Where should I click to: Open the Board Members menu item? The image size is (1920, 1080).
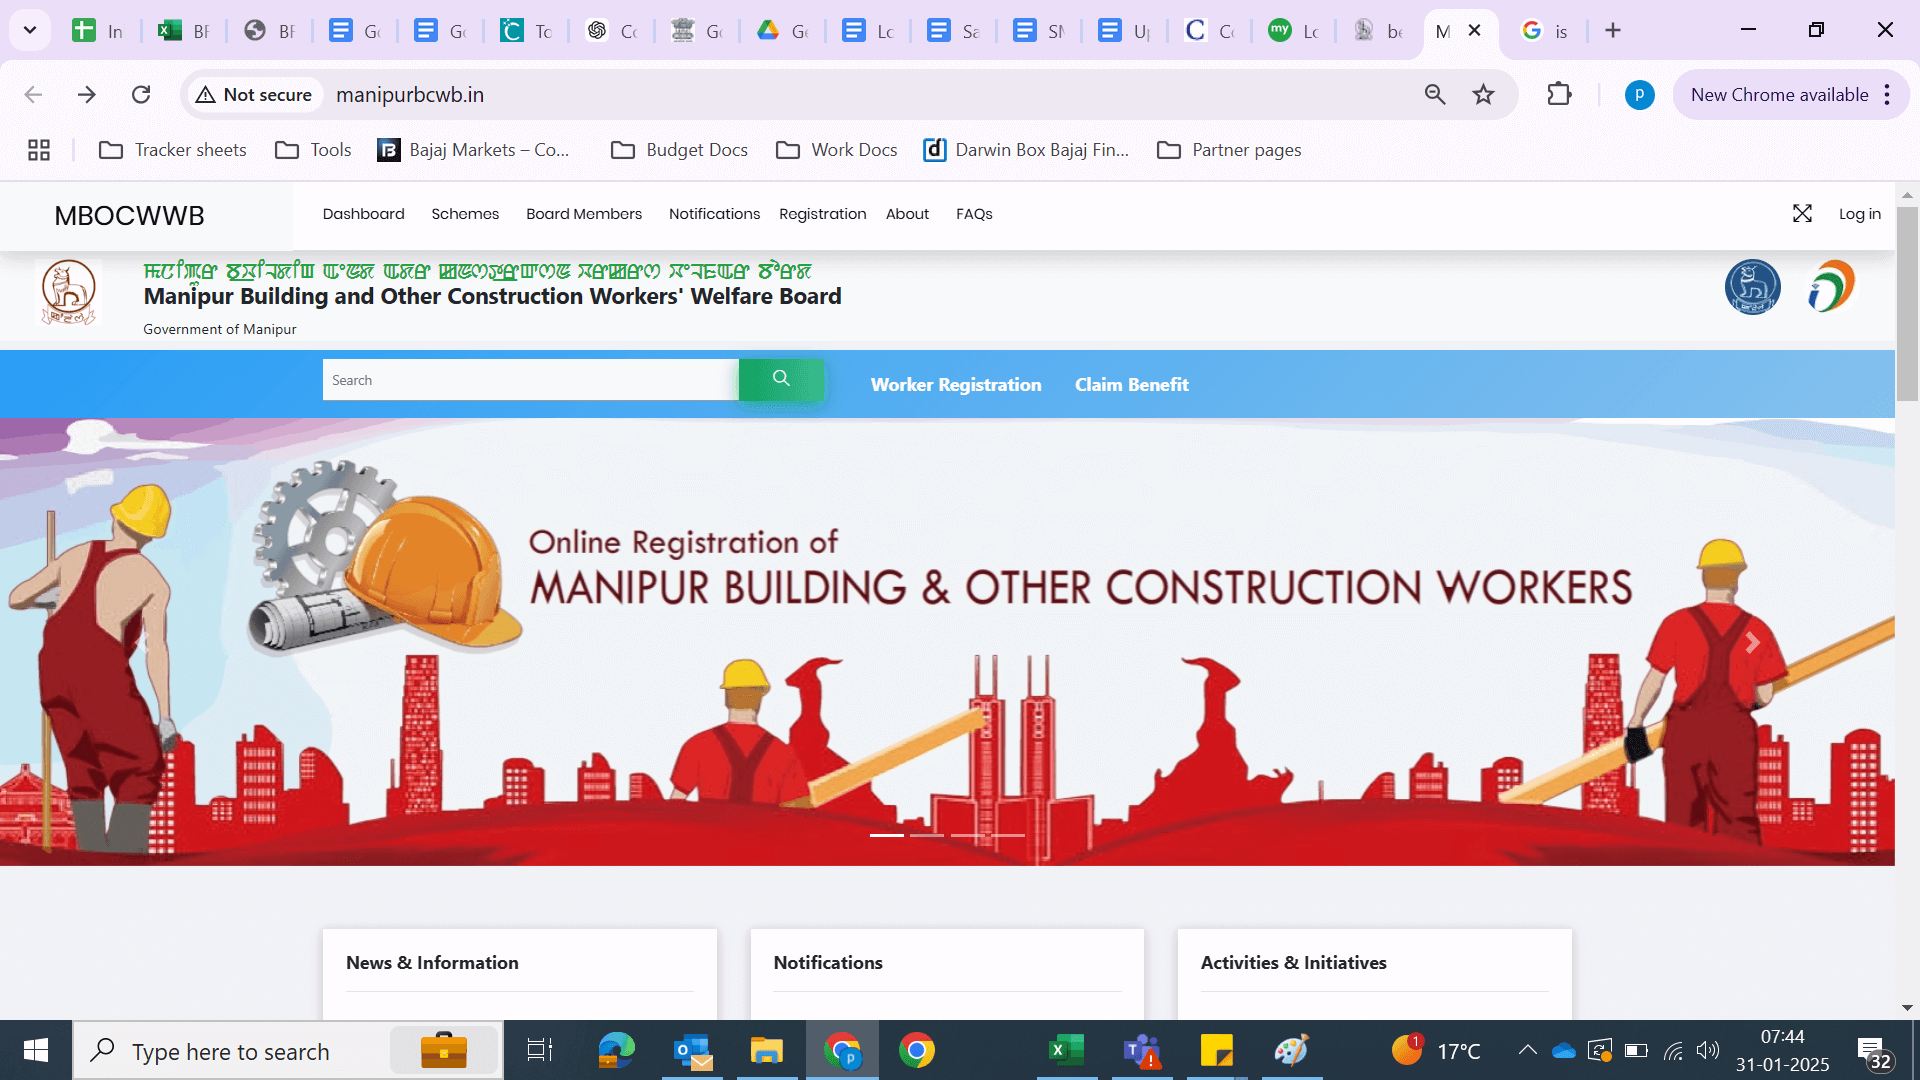[x=584, y=214]
